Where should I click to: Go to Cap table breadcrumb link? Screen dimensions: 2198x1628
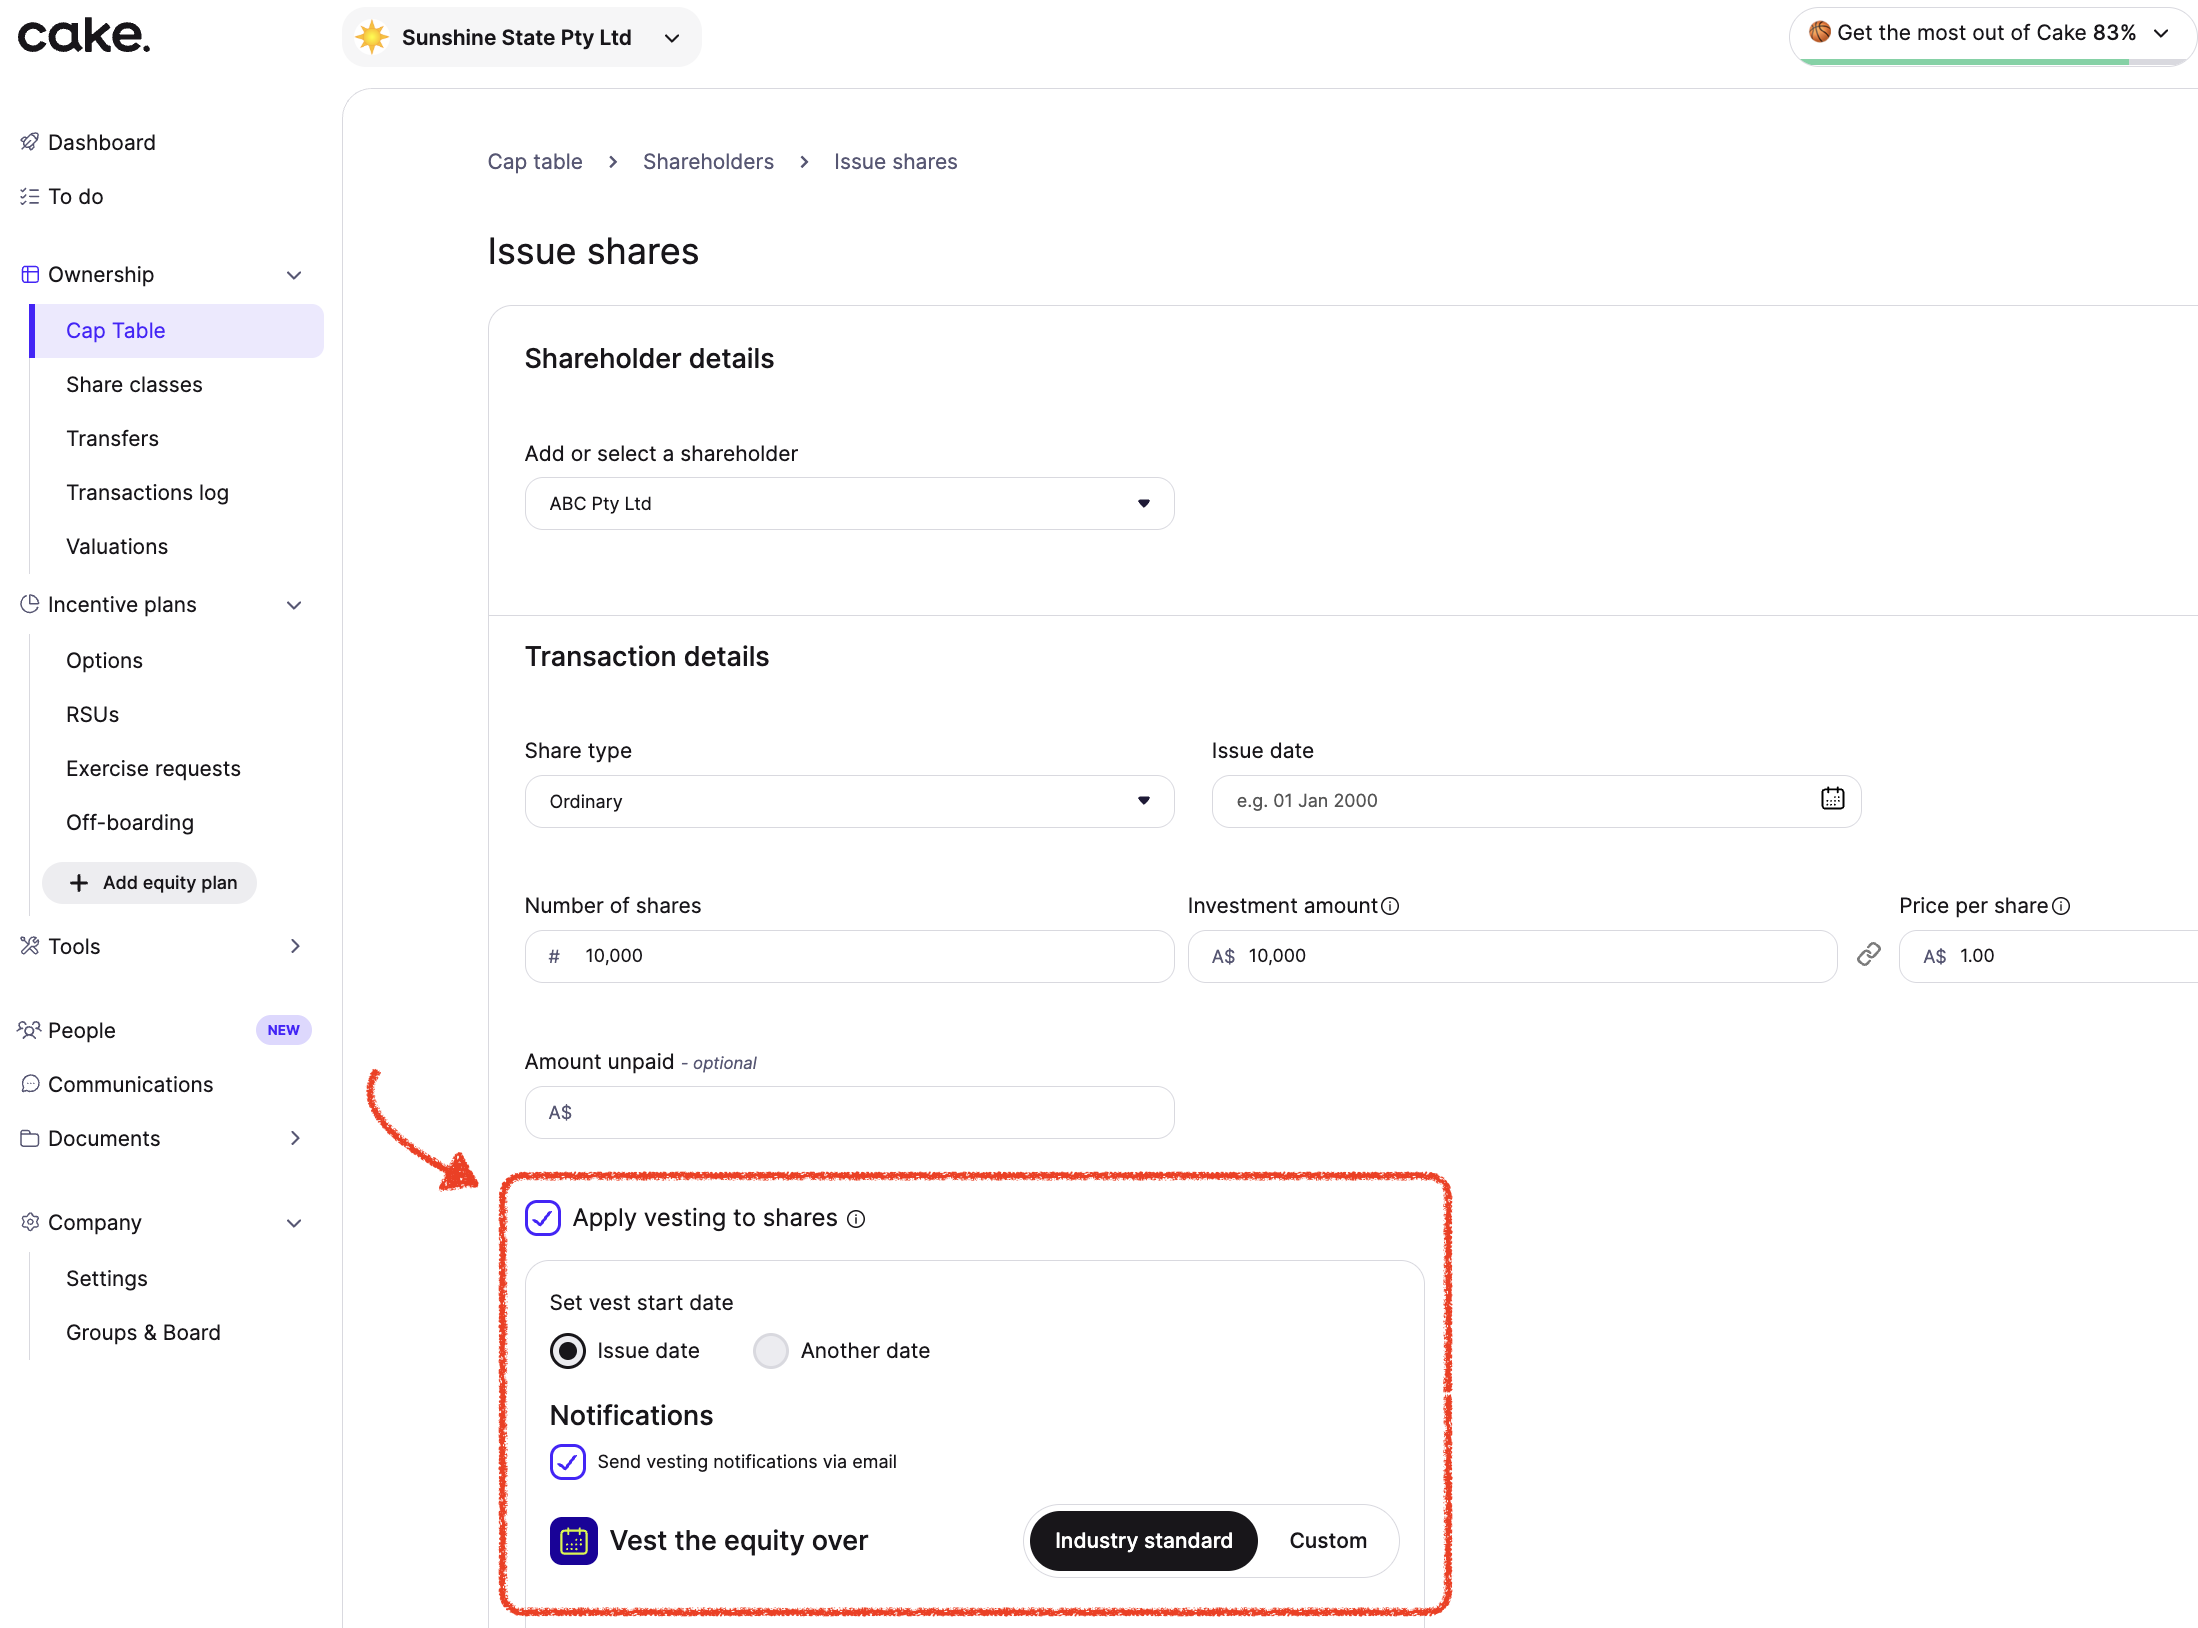[535, 161]
